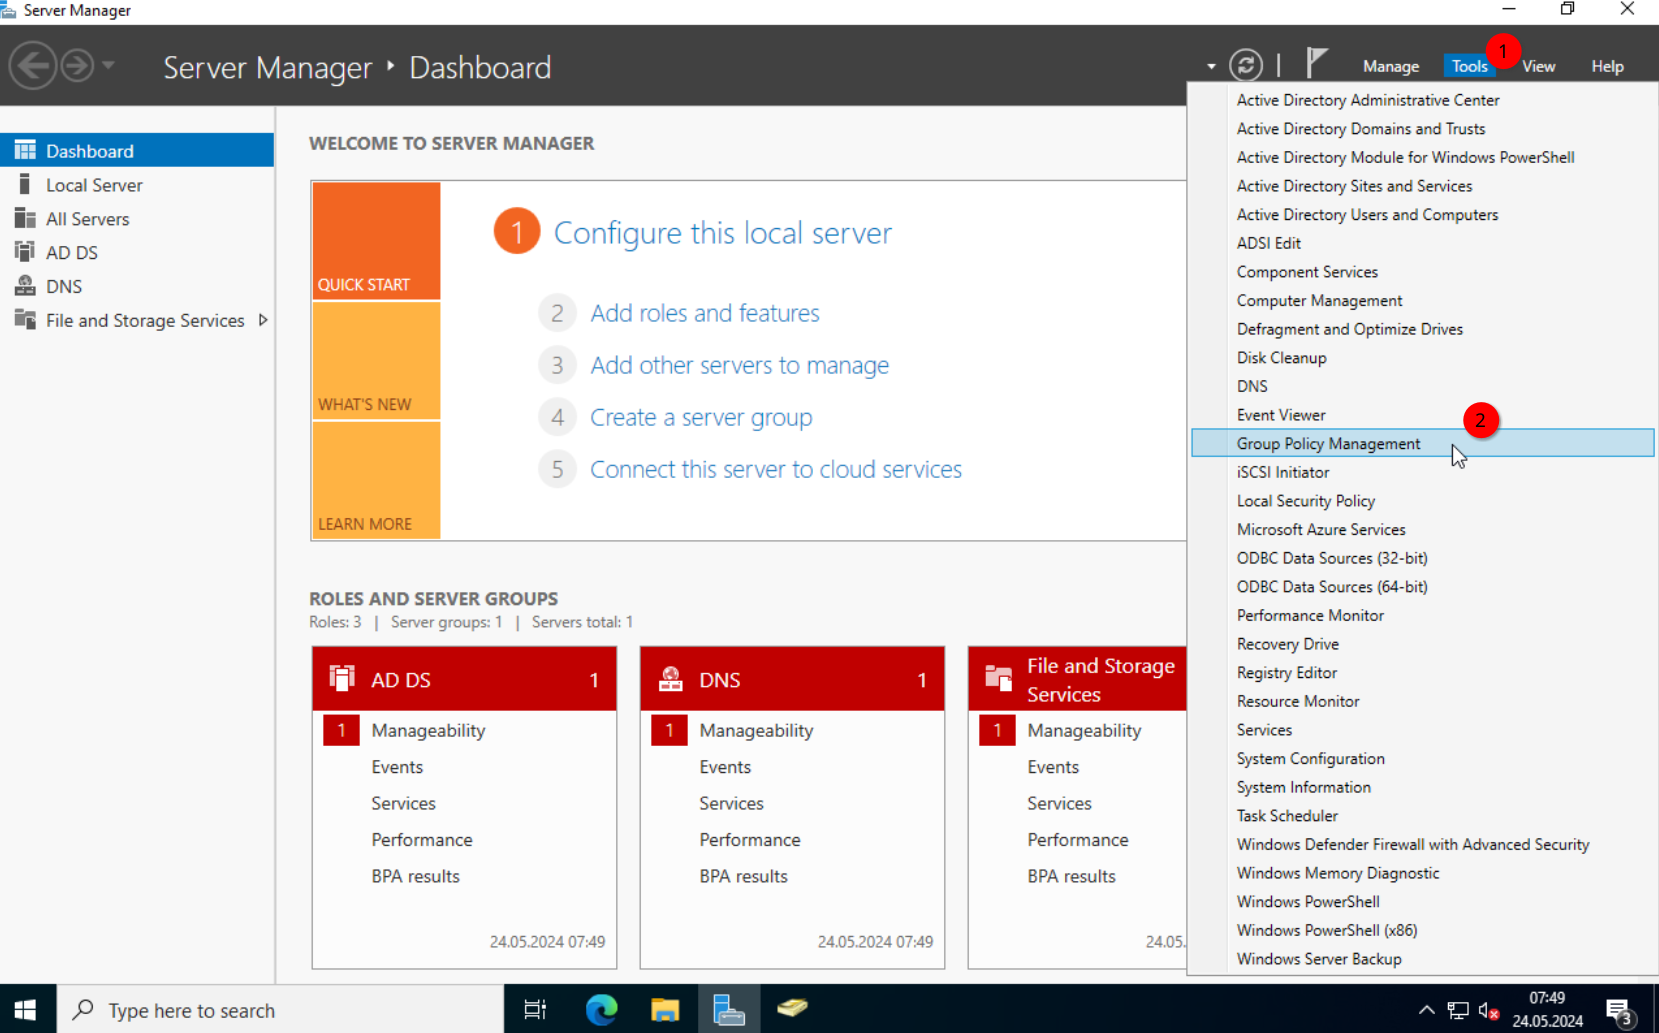The width and height of the screenshot is (1659, 1033).
Task: Click Add other servers to manage
Action: point(739,365)
